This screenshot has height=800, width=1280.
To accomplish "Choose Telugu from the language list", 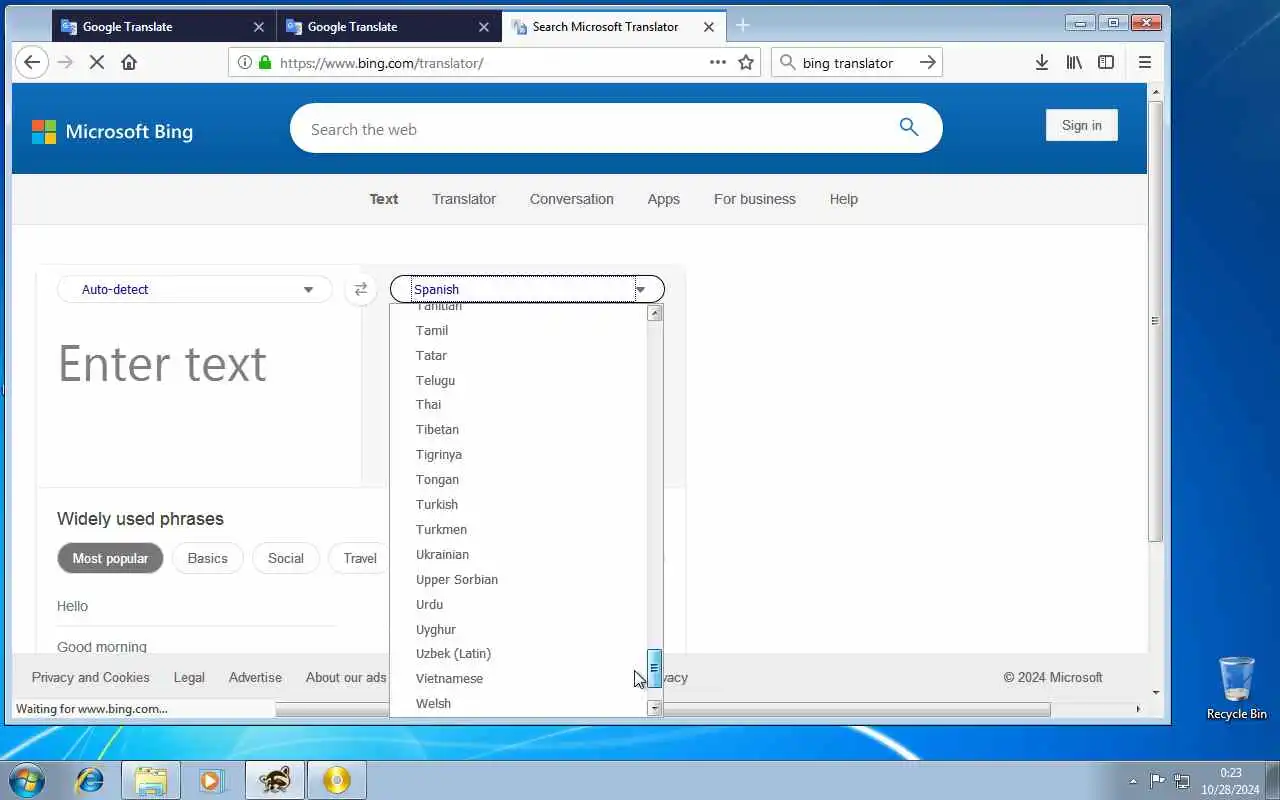I will click(519, 380).
